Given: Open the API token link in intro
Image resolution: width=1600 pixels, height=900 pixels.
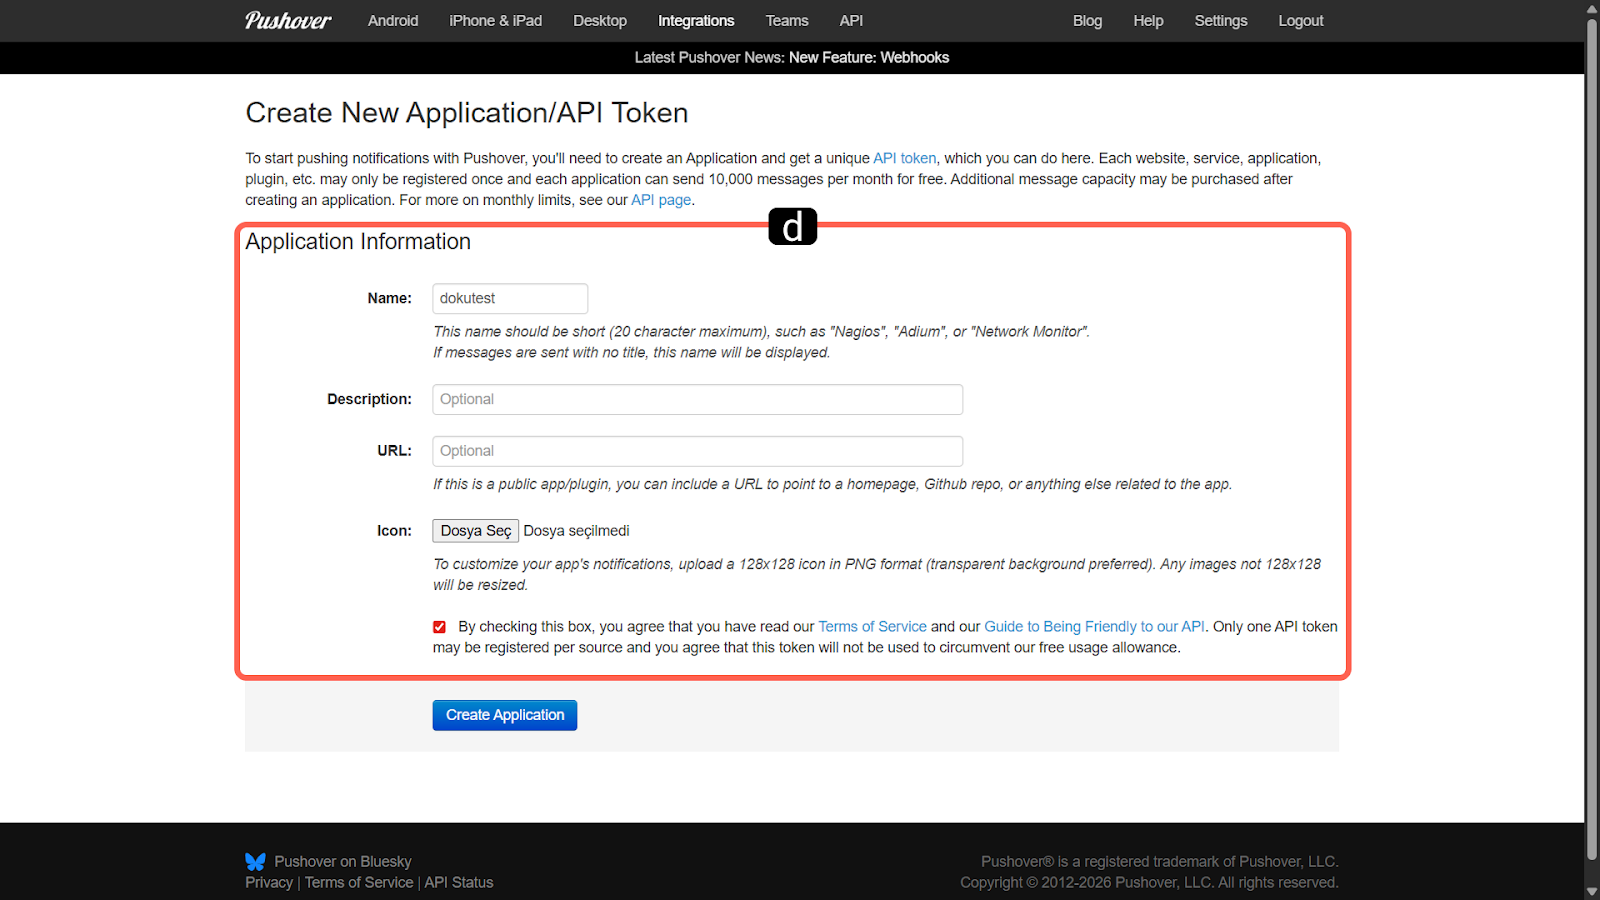Looking at the screenshot, I should [904, 158].
